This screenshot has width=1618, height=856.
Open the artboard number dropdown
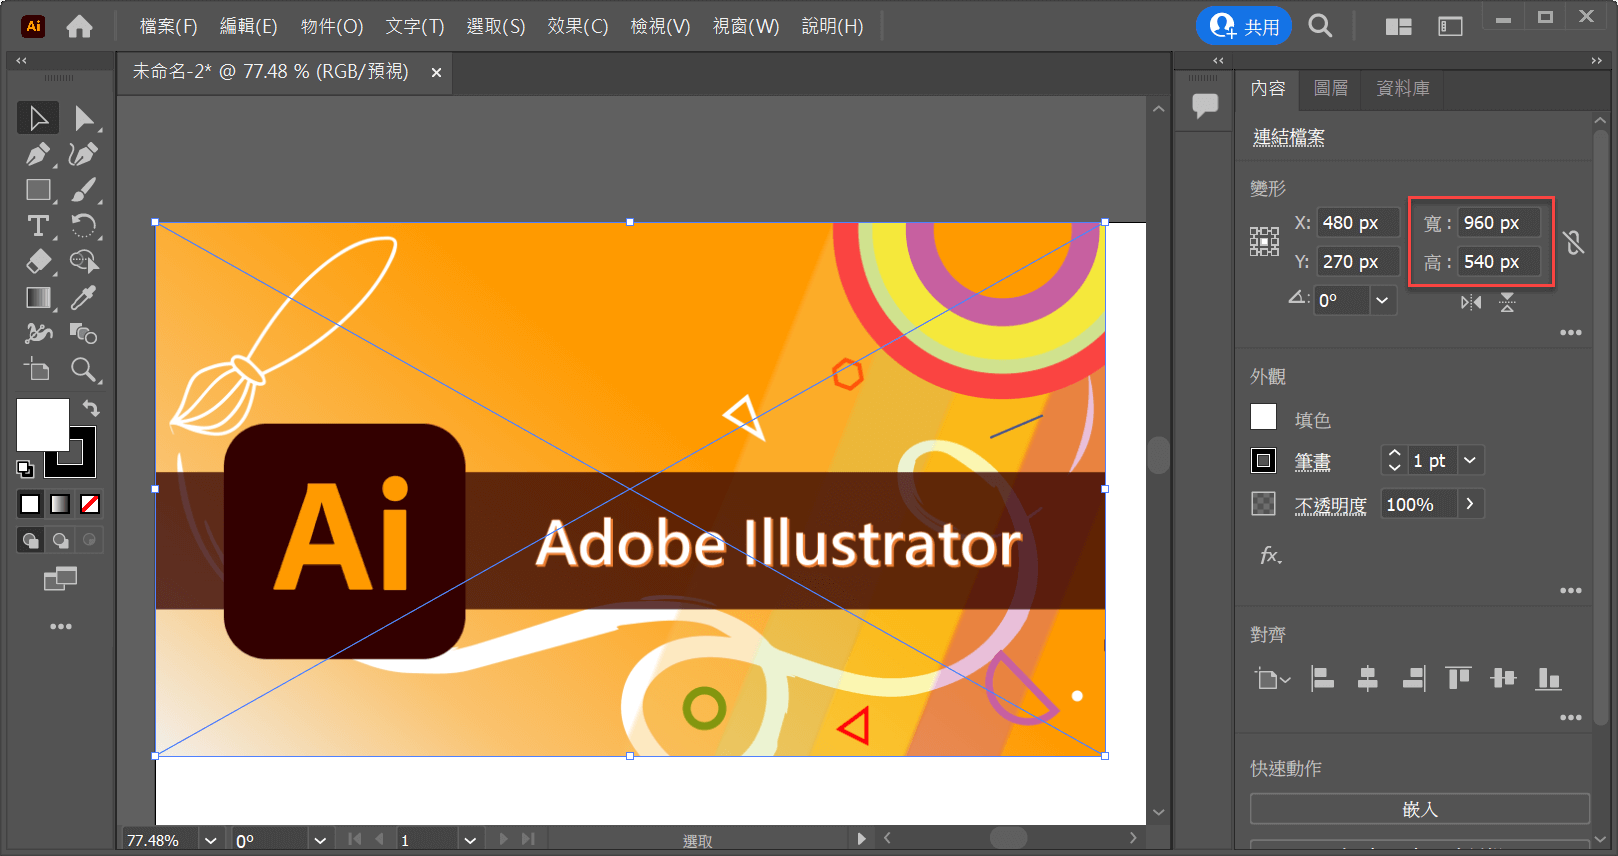coord(470,840)
